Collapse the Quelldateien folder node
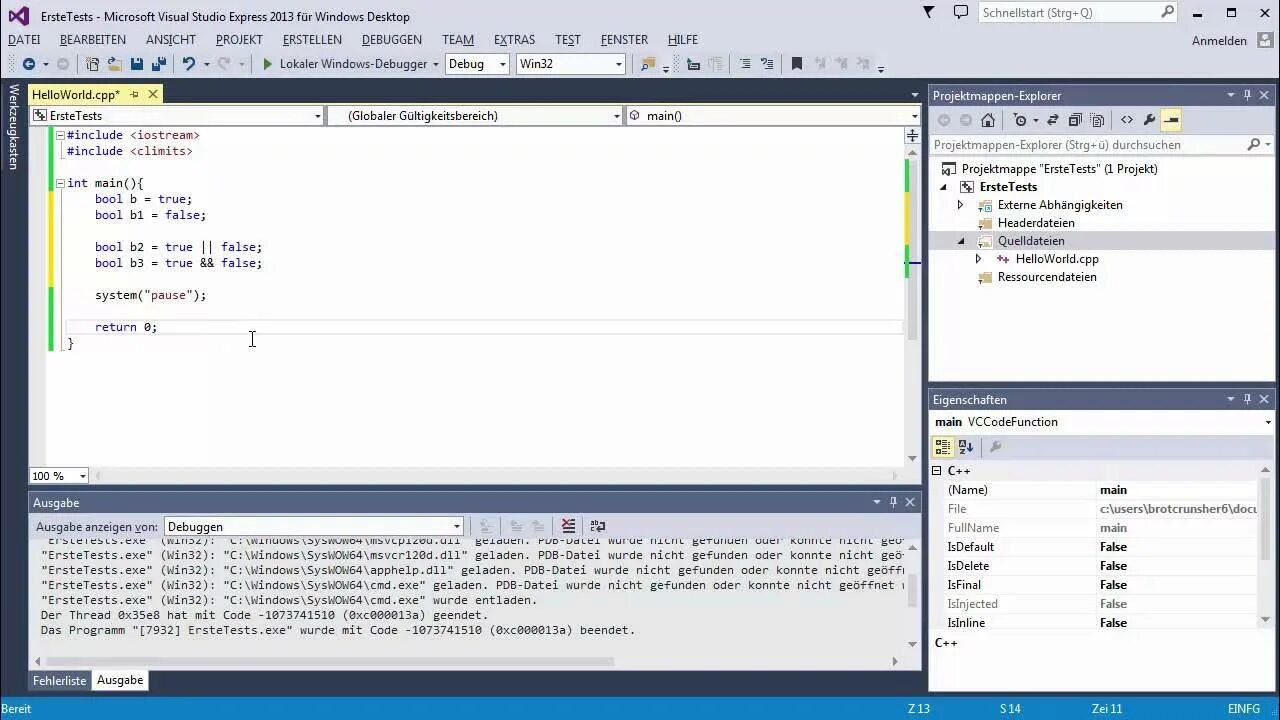The height and width of the screenshot is (720, 1280). pos(961,241)
